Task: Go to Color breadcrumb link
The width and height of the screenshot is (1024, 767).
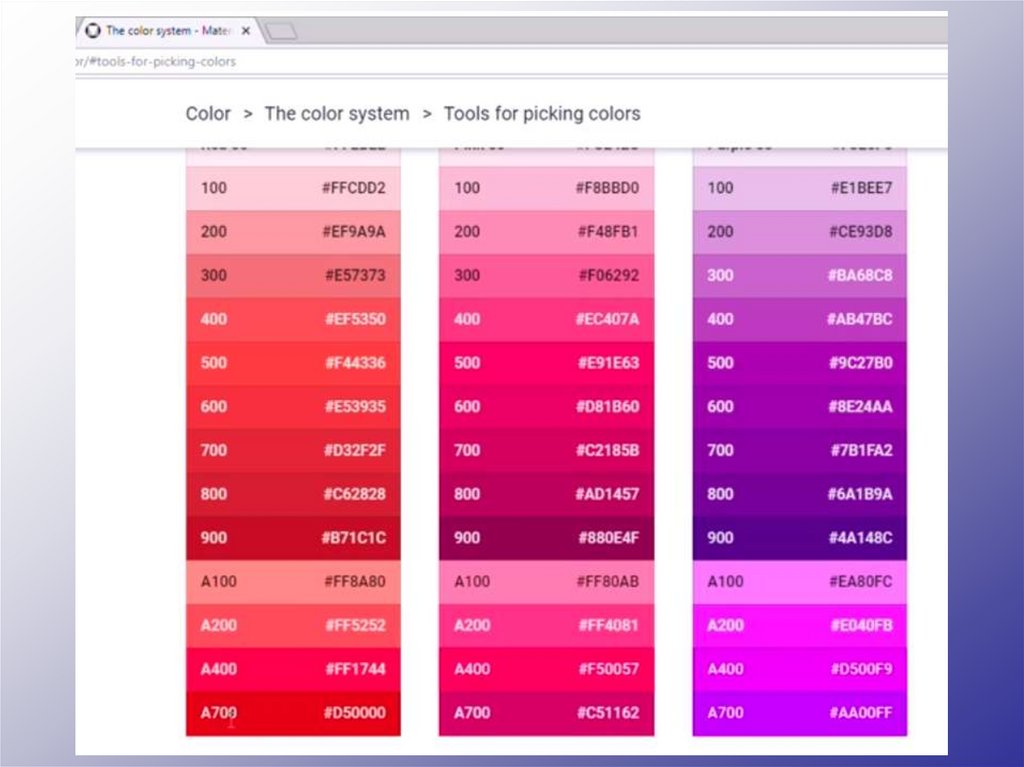Action: (208, 114)
